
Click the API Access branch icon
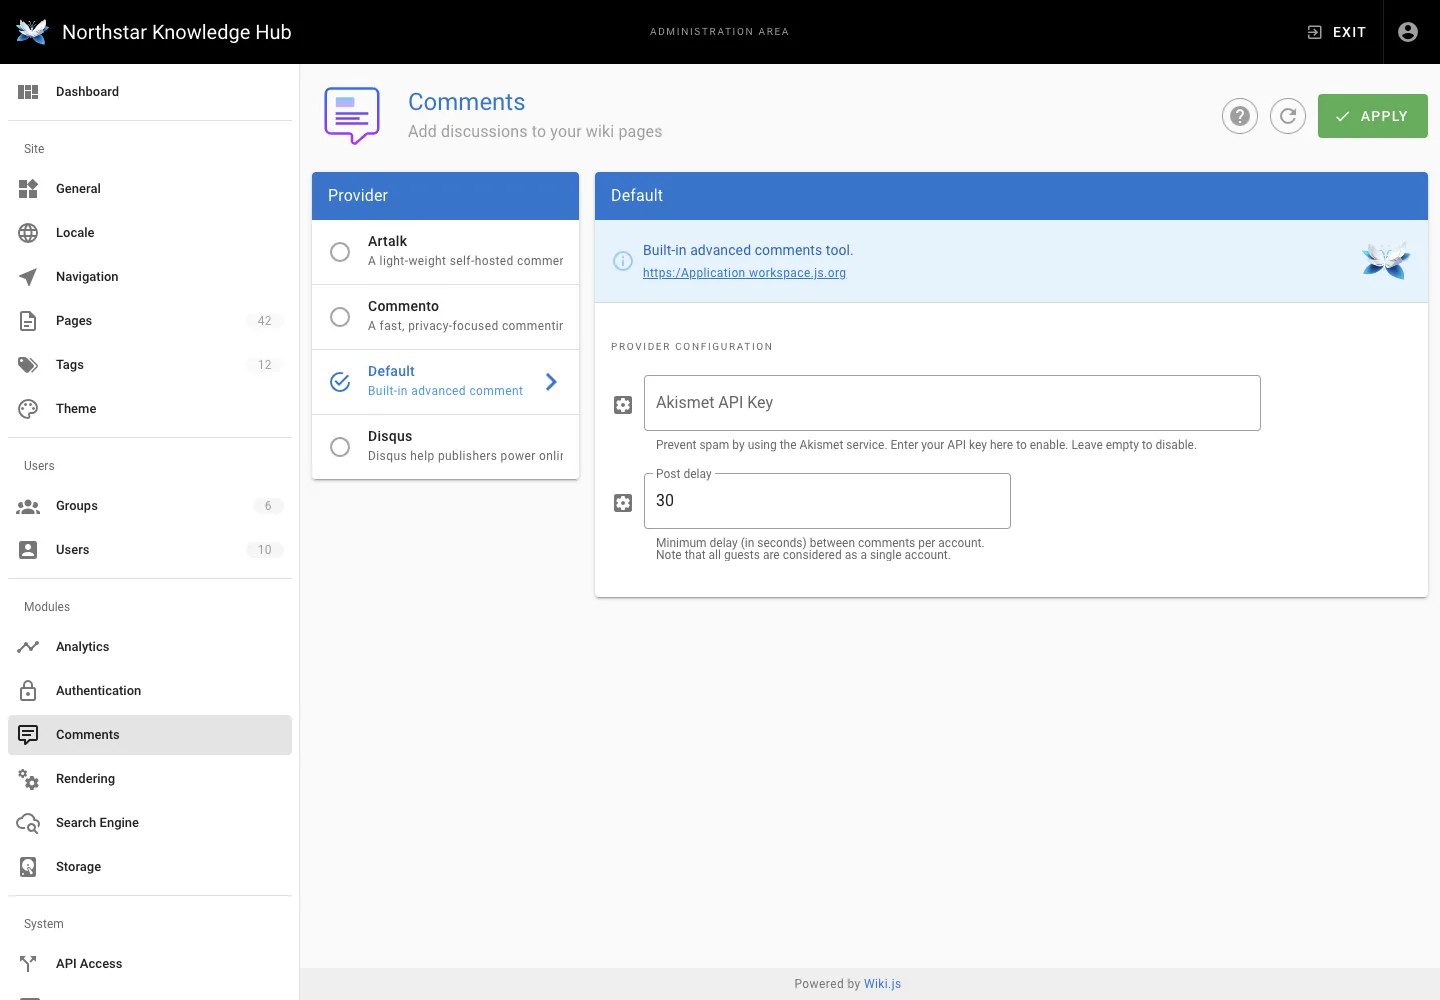28,964
